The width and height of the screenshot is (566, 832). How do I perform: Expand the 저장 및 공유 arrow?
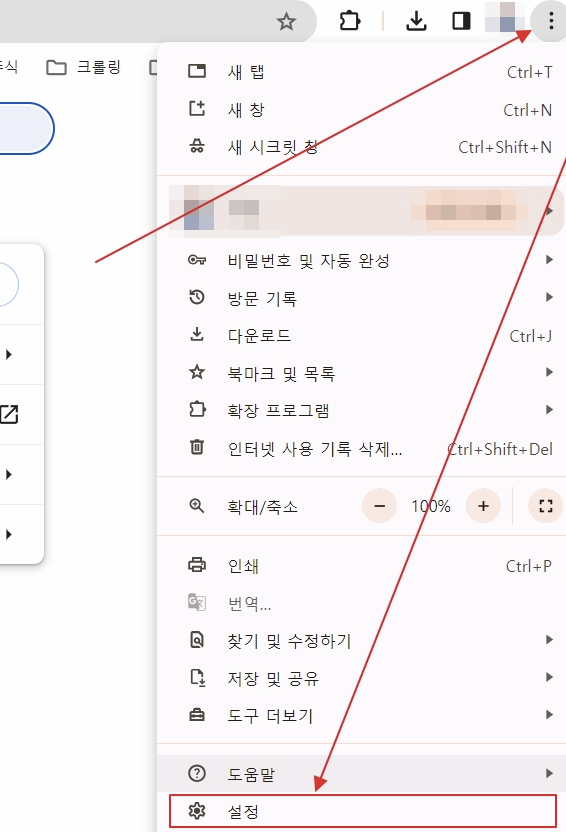[x=550, y=677]
